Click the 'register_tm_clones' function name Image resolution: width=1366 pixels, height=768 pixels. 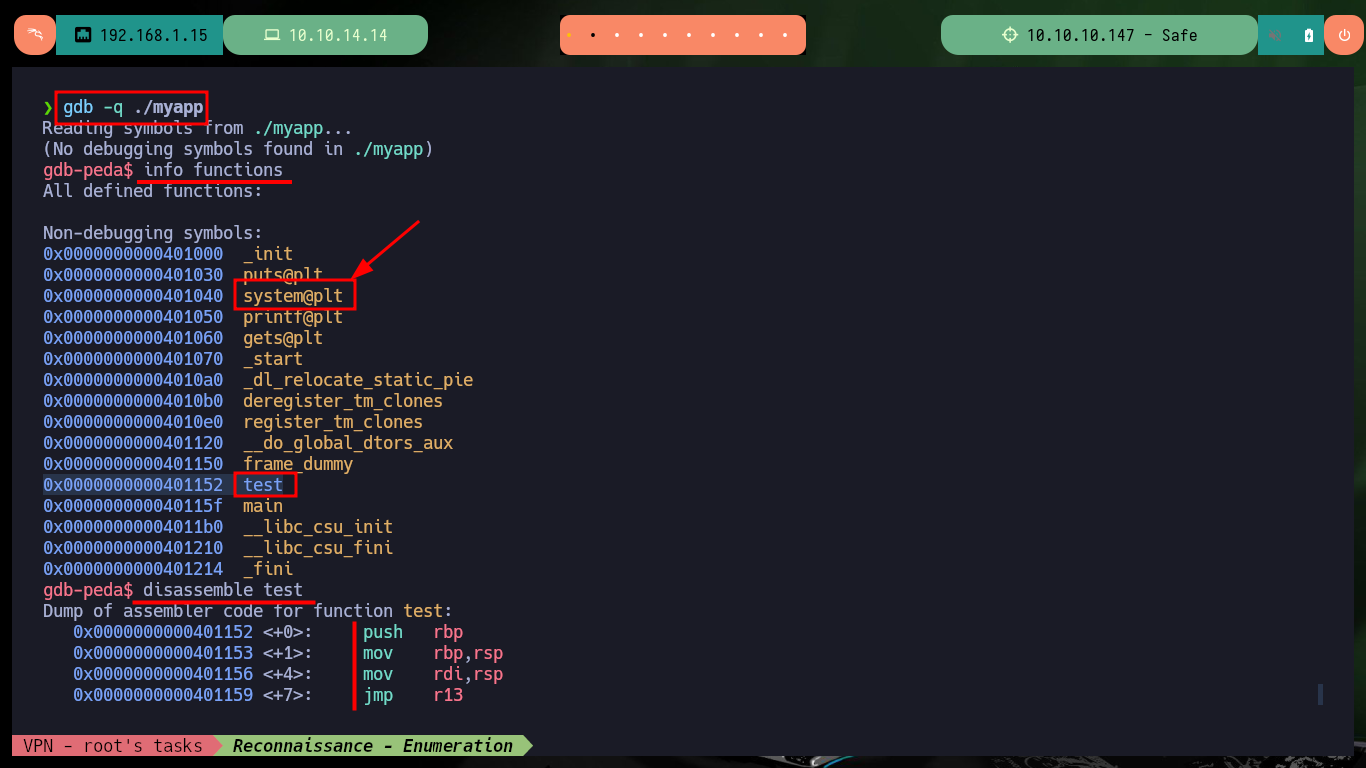click(x=333, y=422)
